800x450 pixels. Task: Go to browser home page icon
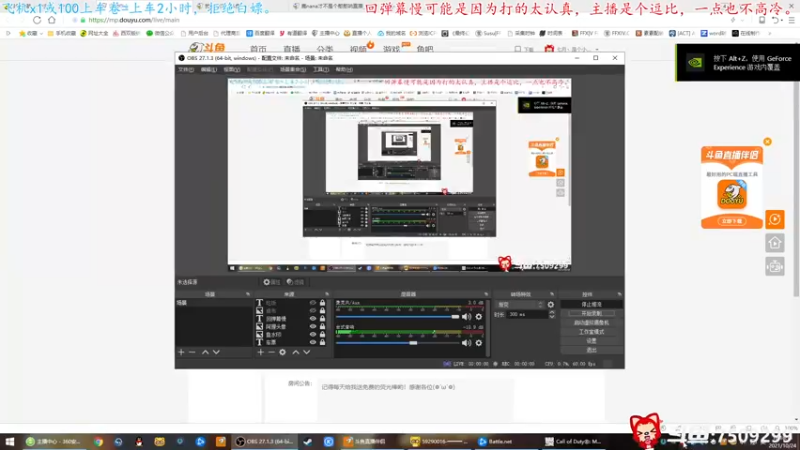[52, 20]
